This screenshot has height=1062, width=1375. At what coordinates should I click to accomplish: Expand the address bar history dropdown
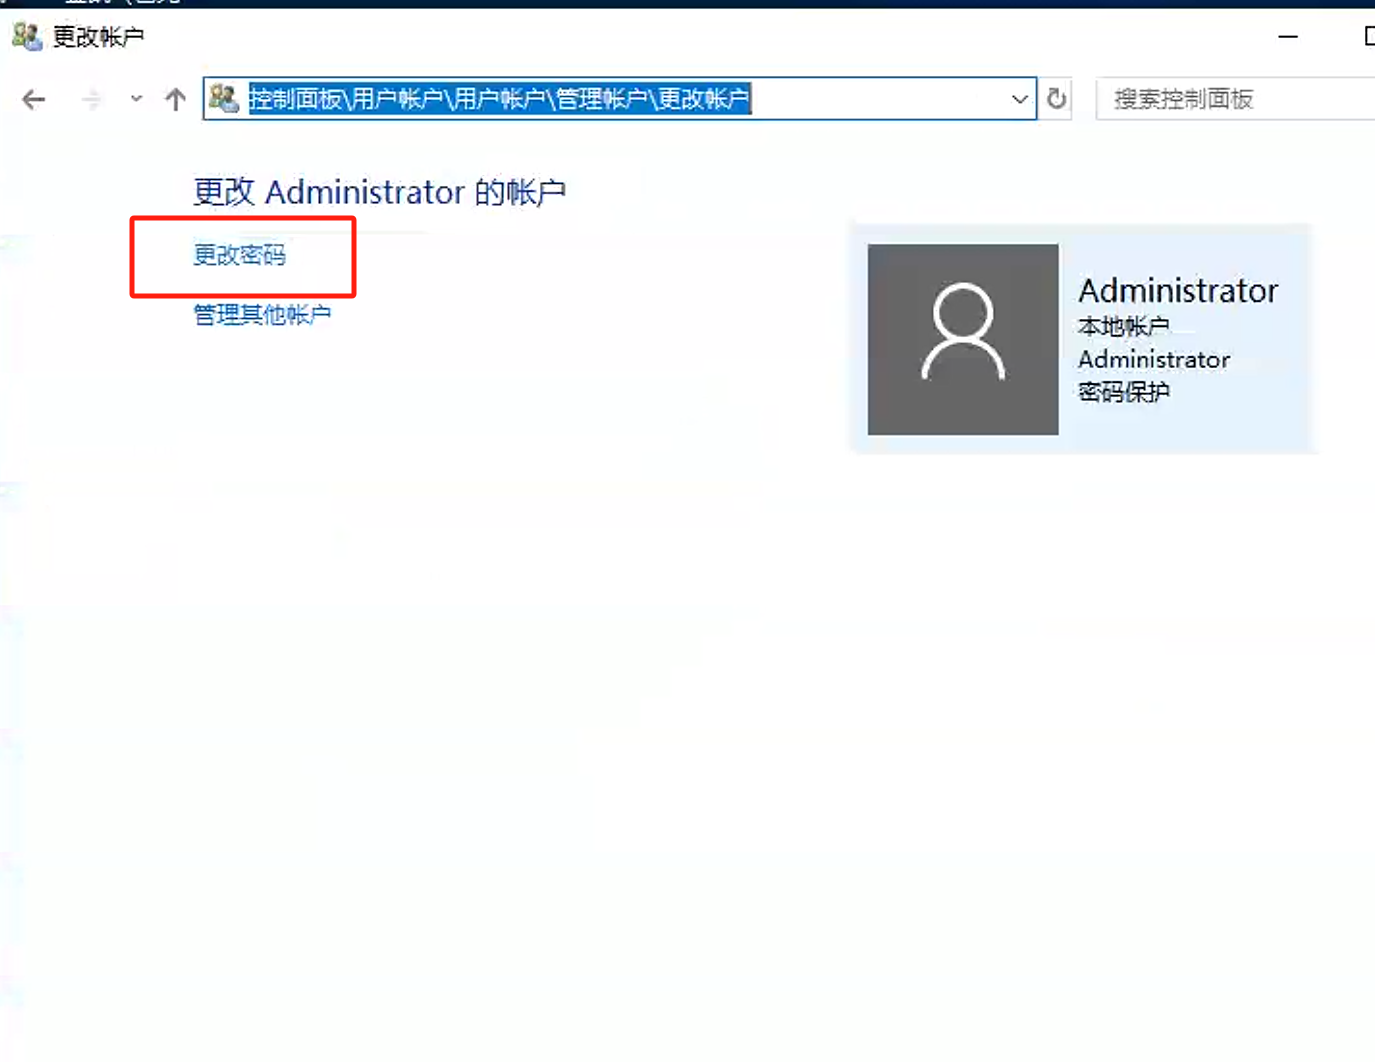[x=1019, y=99]
